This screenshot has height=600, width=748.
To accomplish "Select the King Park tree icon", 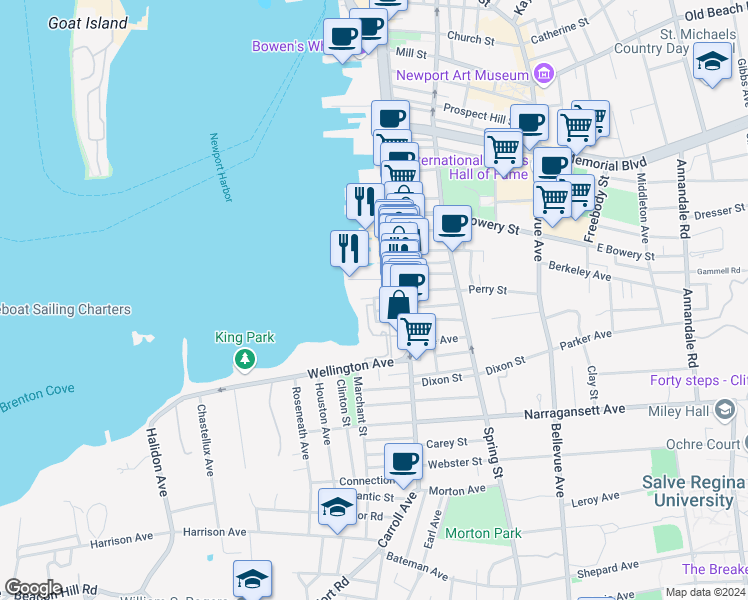I will point(243,358).
